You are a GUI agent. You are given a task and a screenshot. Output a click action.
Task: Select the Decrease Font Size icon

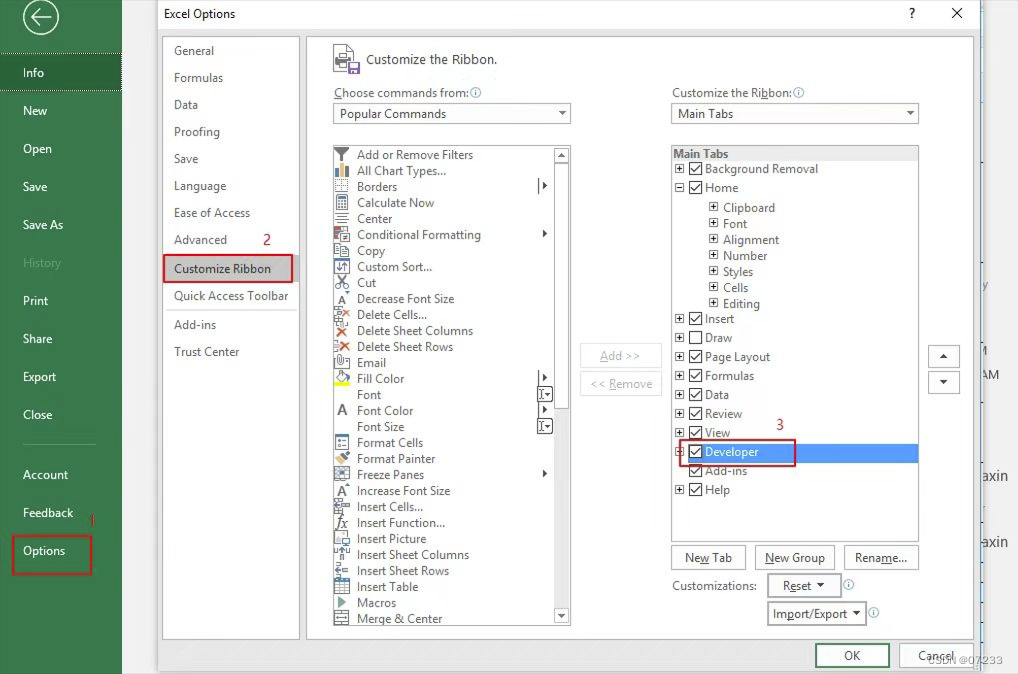click(x=341, y=299)
